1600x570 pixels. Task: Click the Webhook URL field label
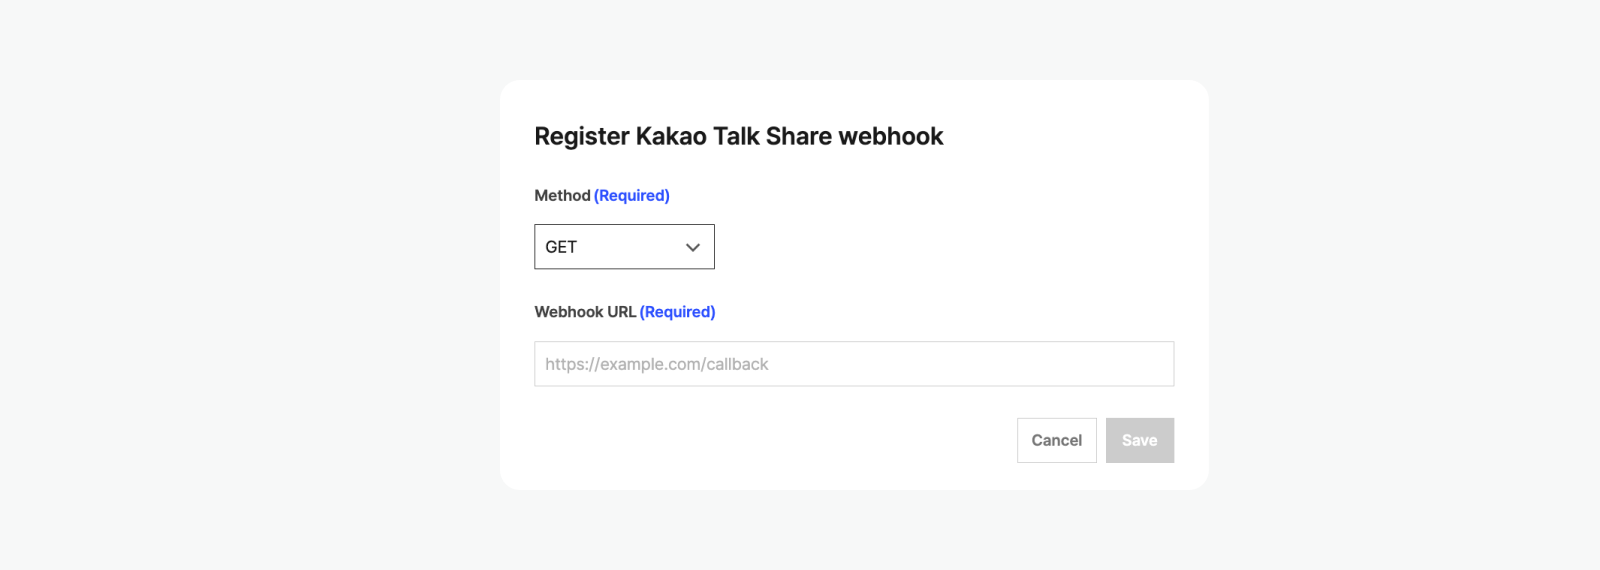coord(585,312)
